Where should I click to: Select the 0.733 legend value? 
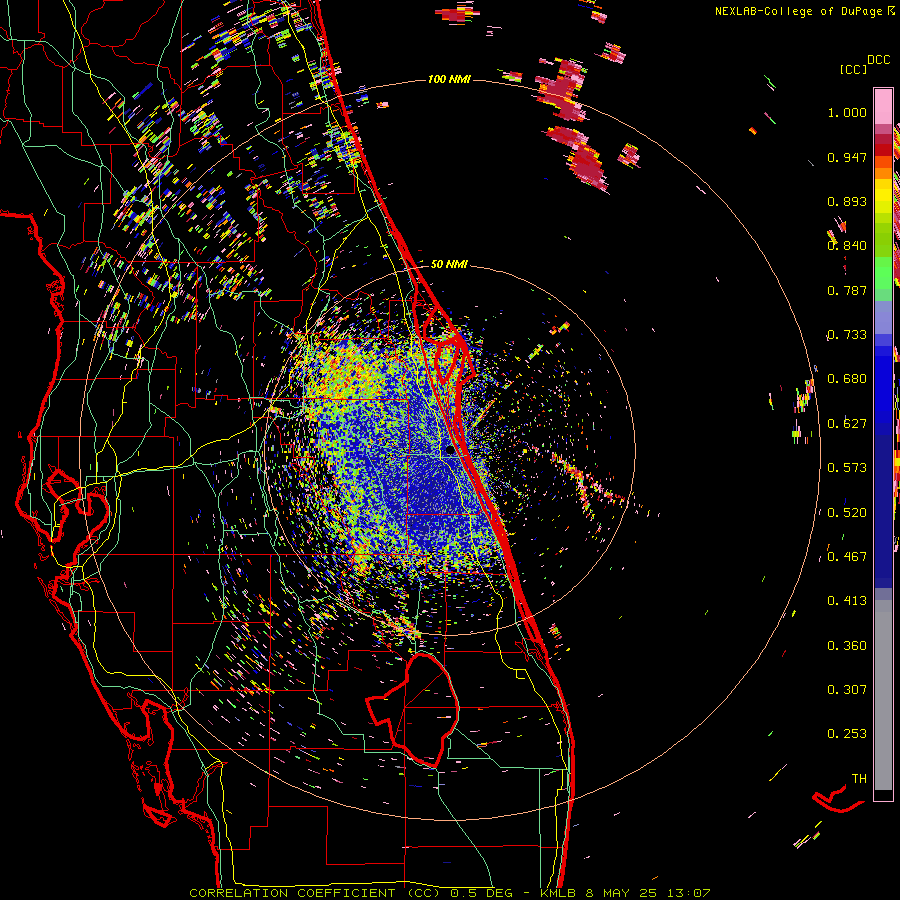[847, 335]
